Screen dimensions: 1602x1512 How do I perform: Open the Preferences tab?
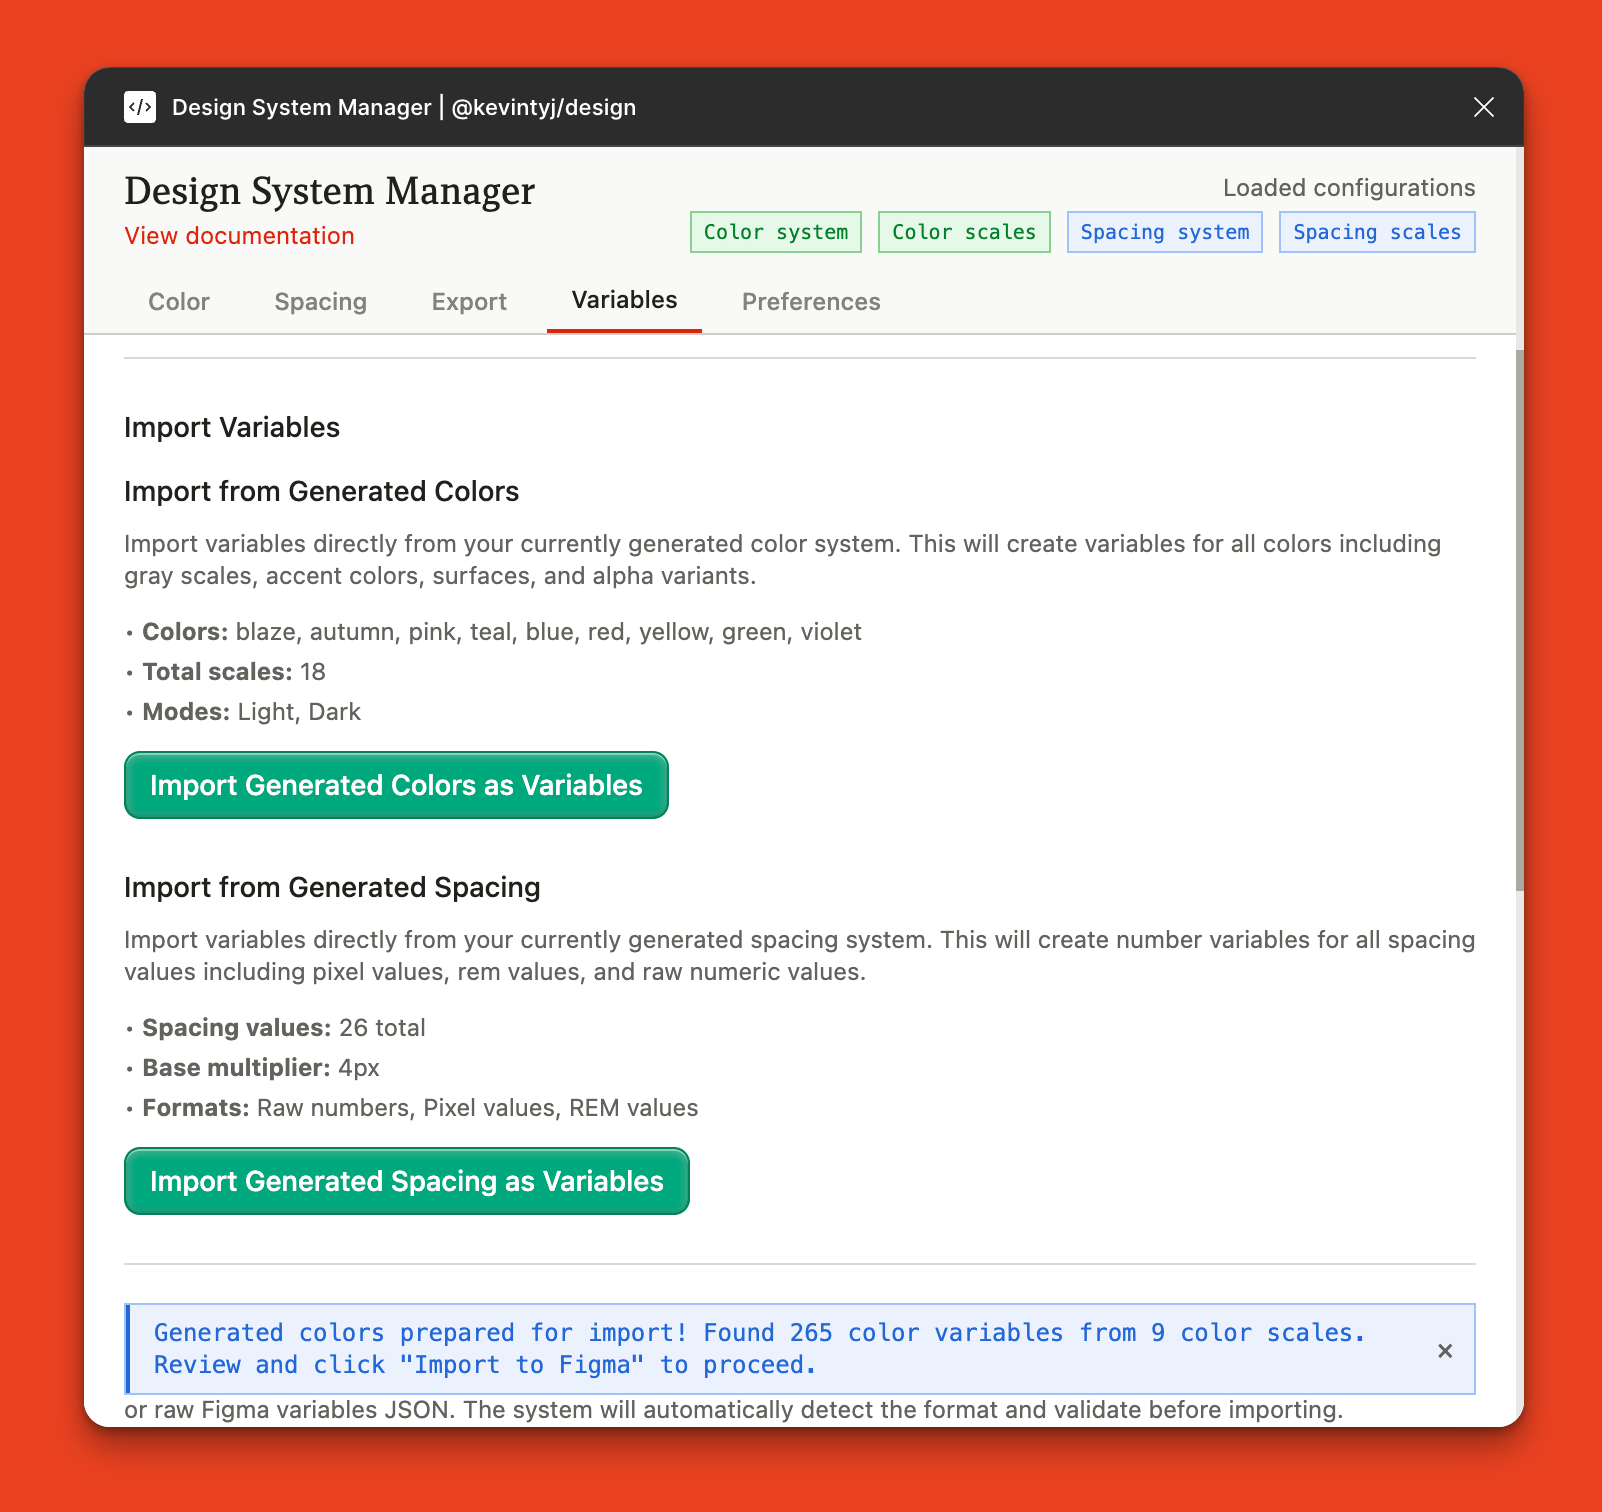[x=810, y=301]
